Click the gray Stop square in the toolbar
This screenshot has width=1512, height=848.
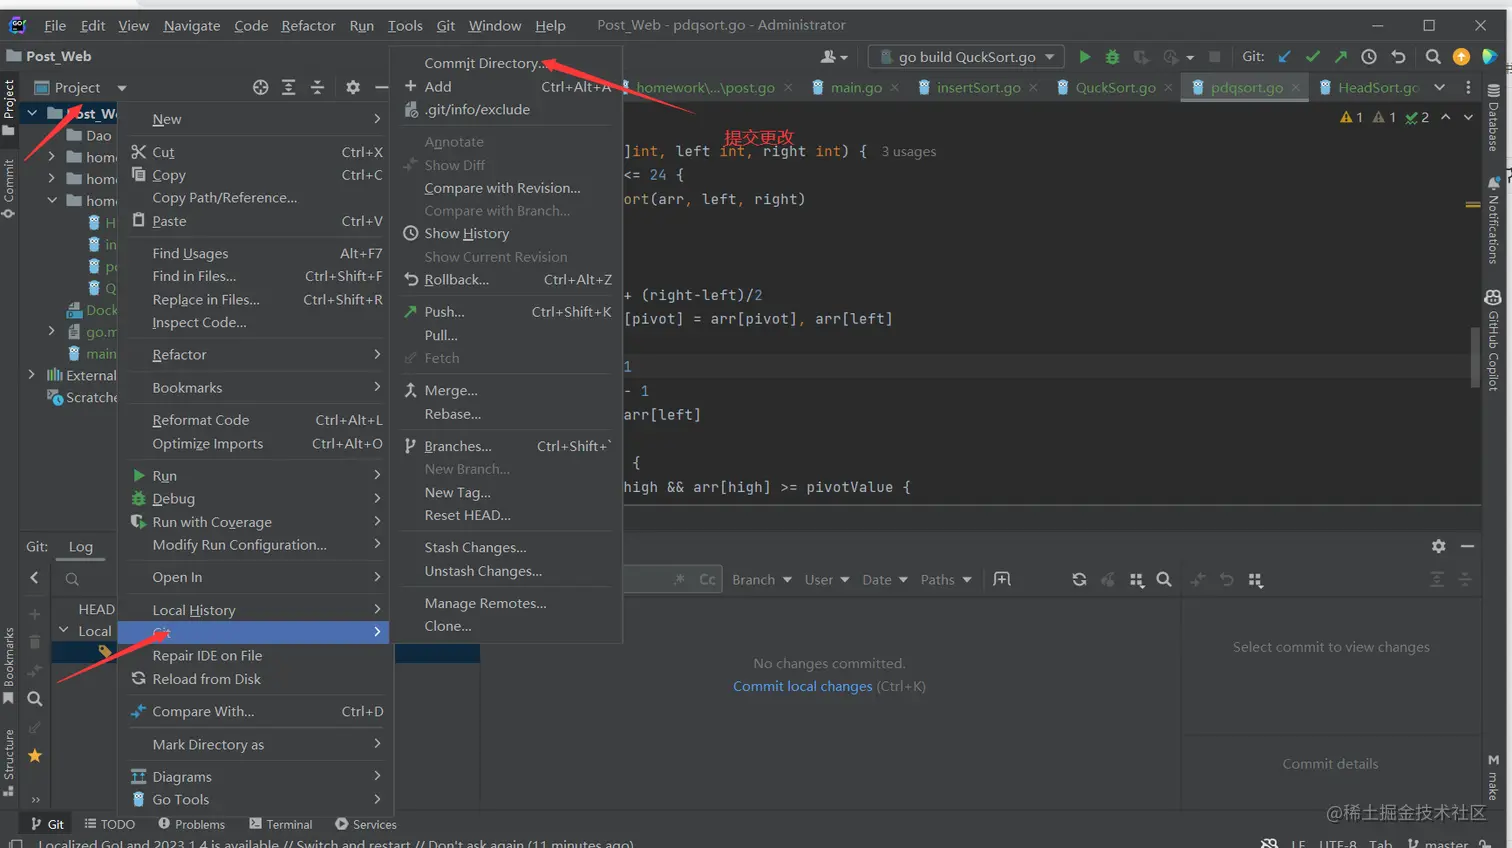tap(1214, 57)
